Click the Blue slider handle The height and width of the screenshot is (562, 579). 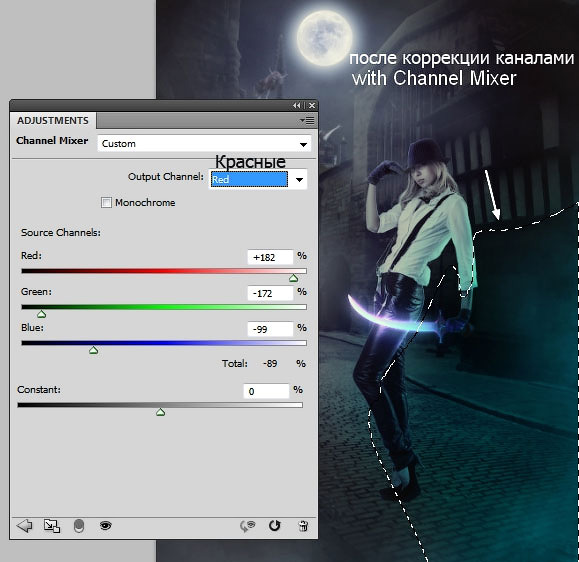click(93, 350)
